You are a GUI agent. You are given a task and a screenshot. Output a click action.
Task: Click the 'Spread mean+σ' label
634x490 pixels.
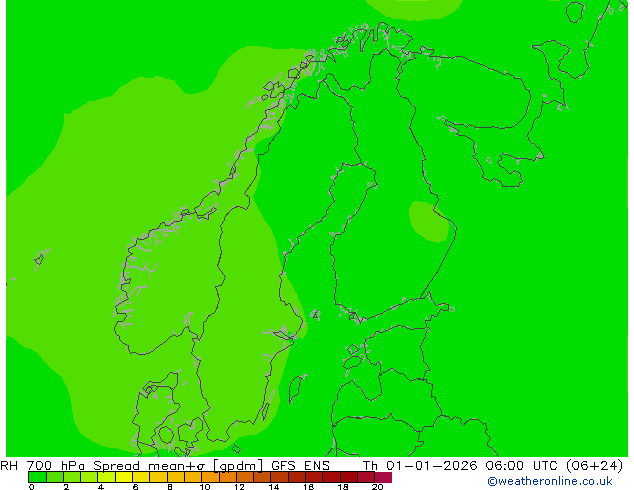pos(149,465)
